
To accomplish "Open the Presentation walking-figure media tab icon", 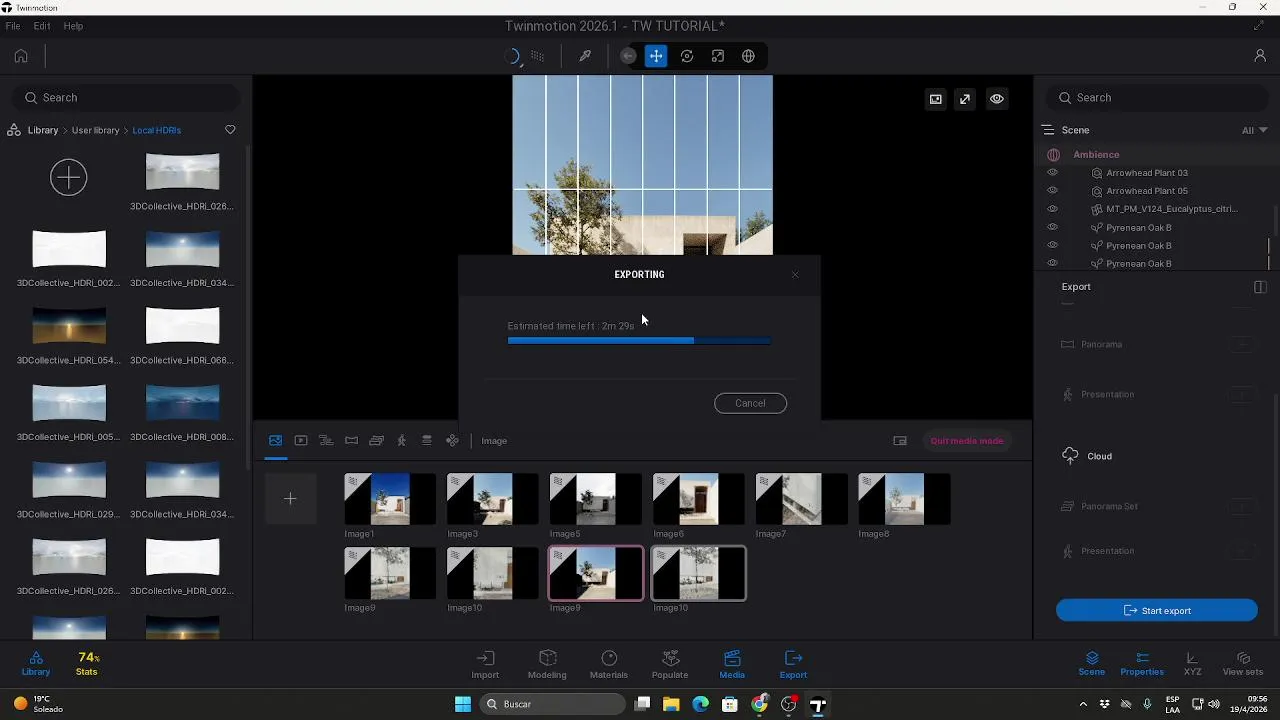I will (x=402, y=440).
